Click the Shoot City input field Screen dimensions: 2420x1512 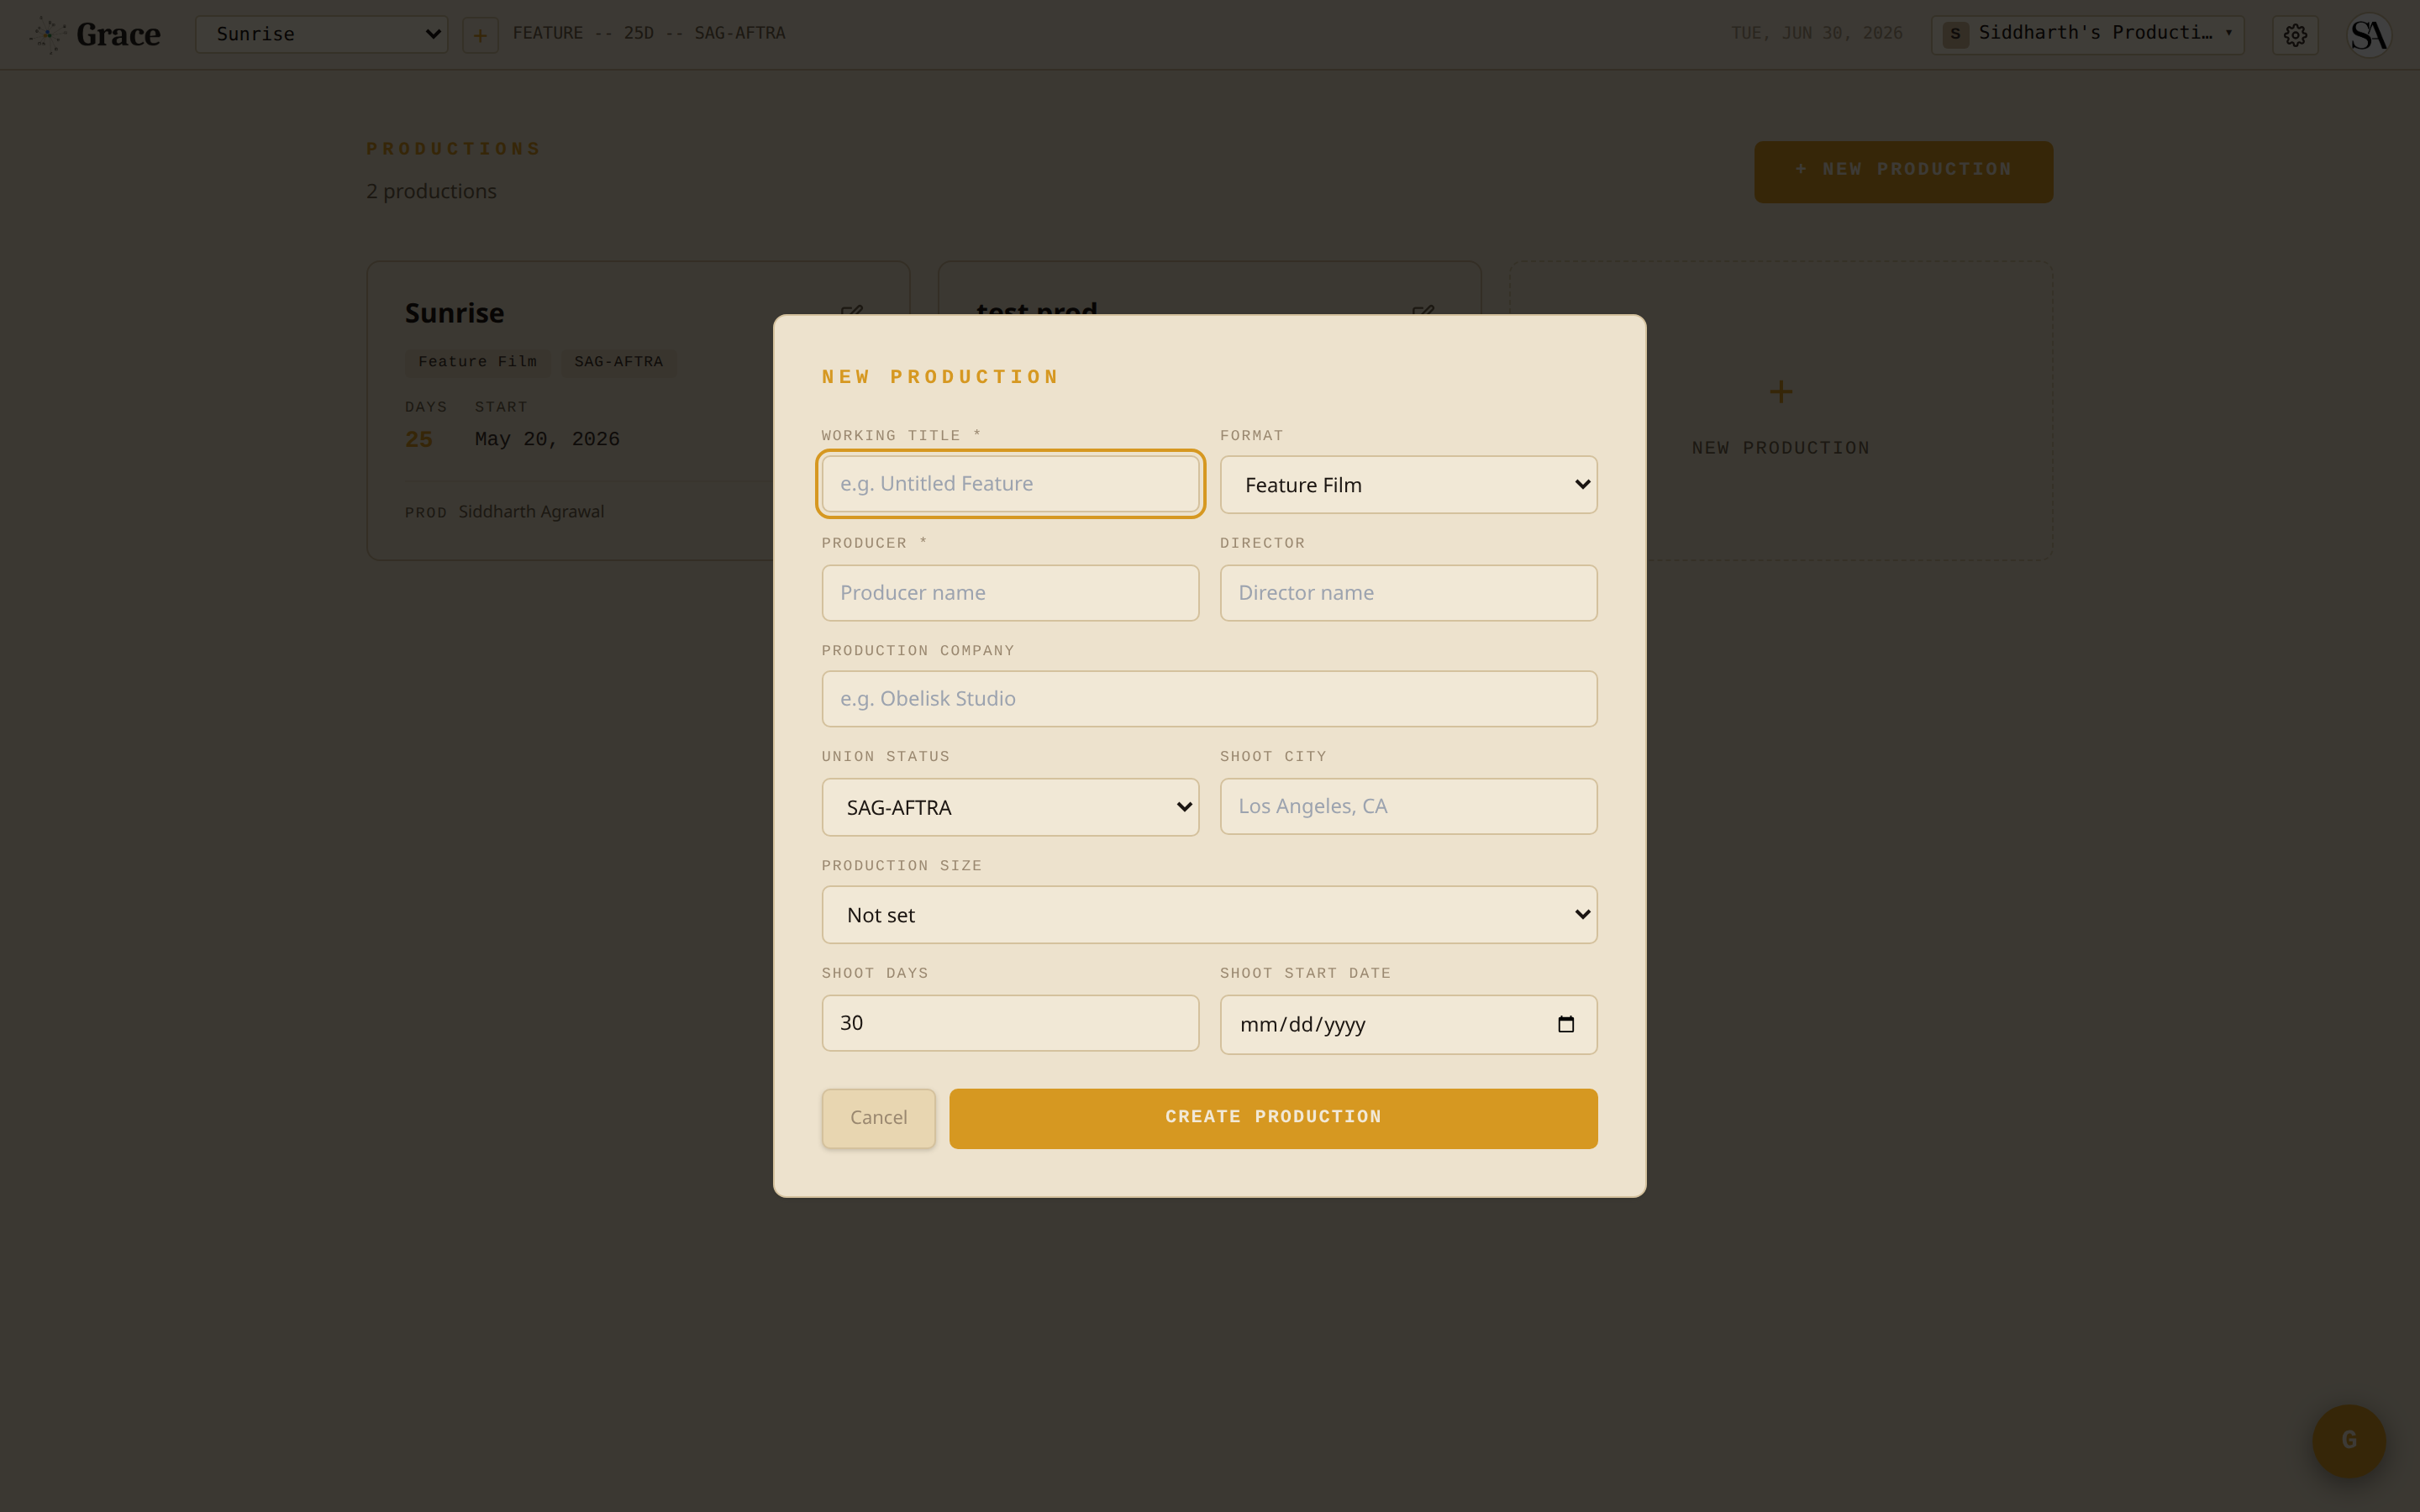pyautogui.click(x=1408, y=806)
